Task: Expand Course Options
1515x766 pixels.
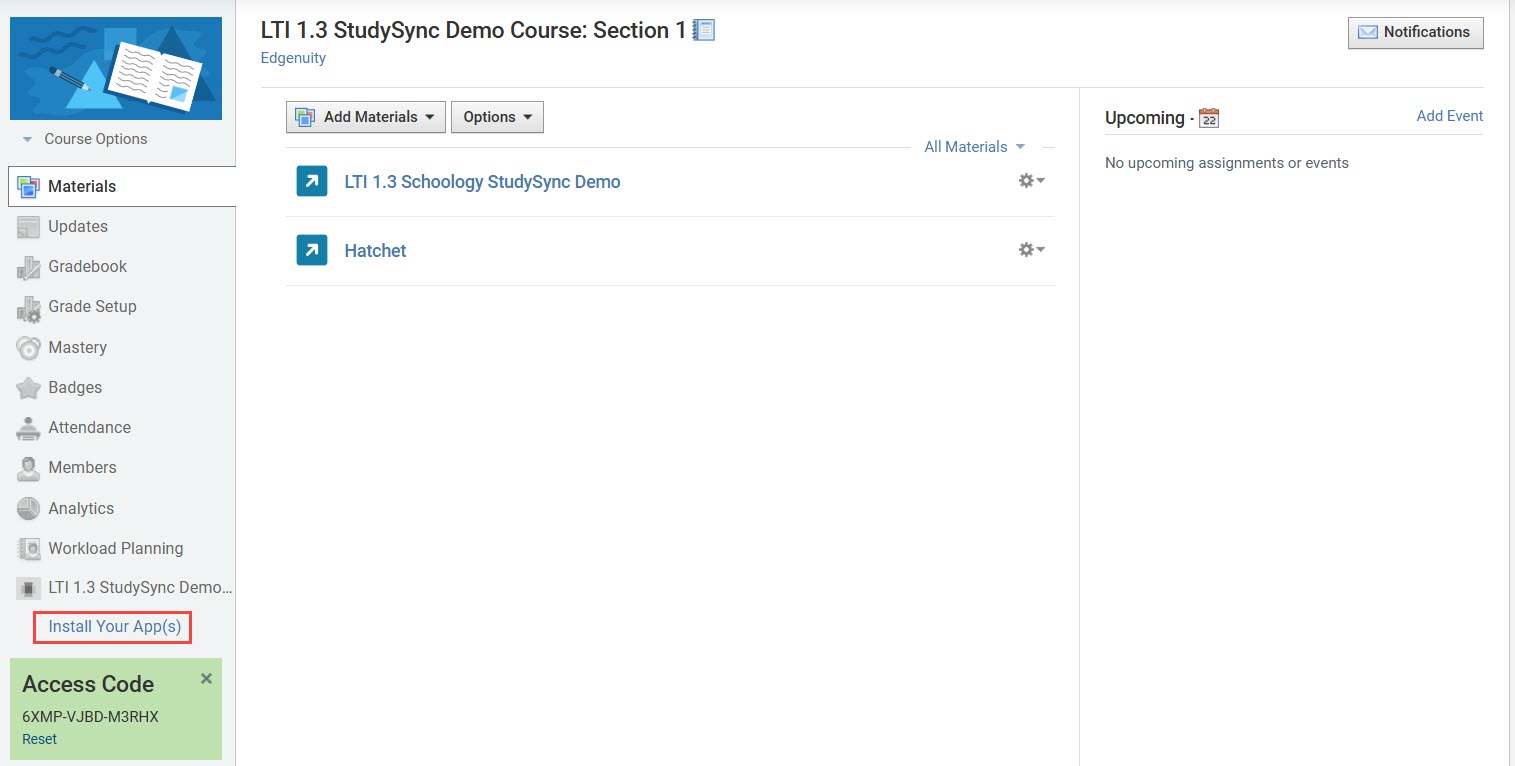Action: click(85, 139)
